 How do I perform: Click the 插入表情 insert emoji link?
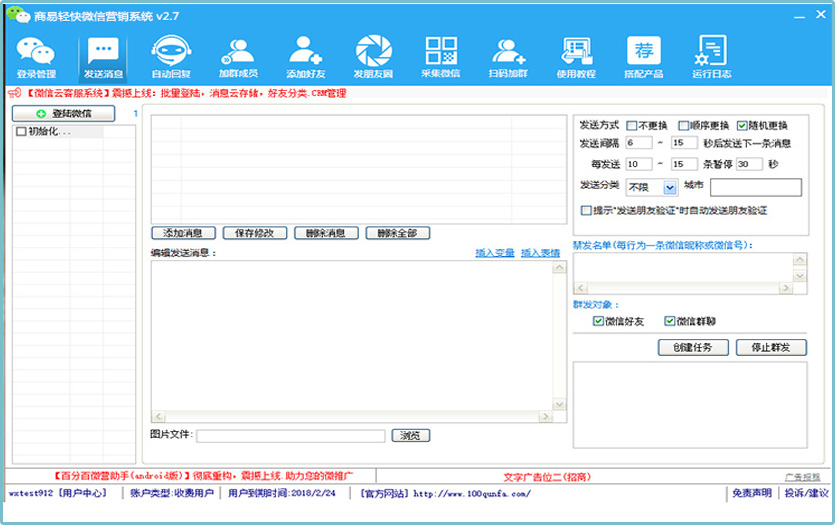pyautogui.click(x=541, y=253)
